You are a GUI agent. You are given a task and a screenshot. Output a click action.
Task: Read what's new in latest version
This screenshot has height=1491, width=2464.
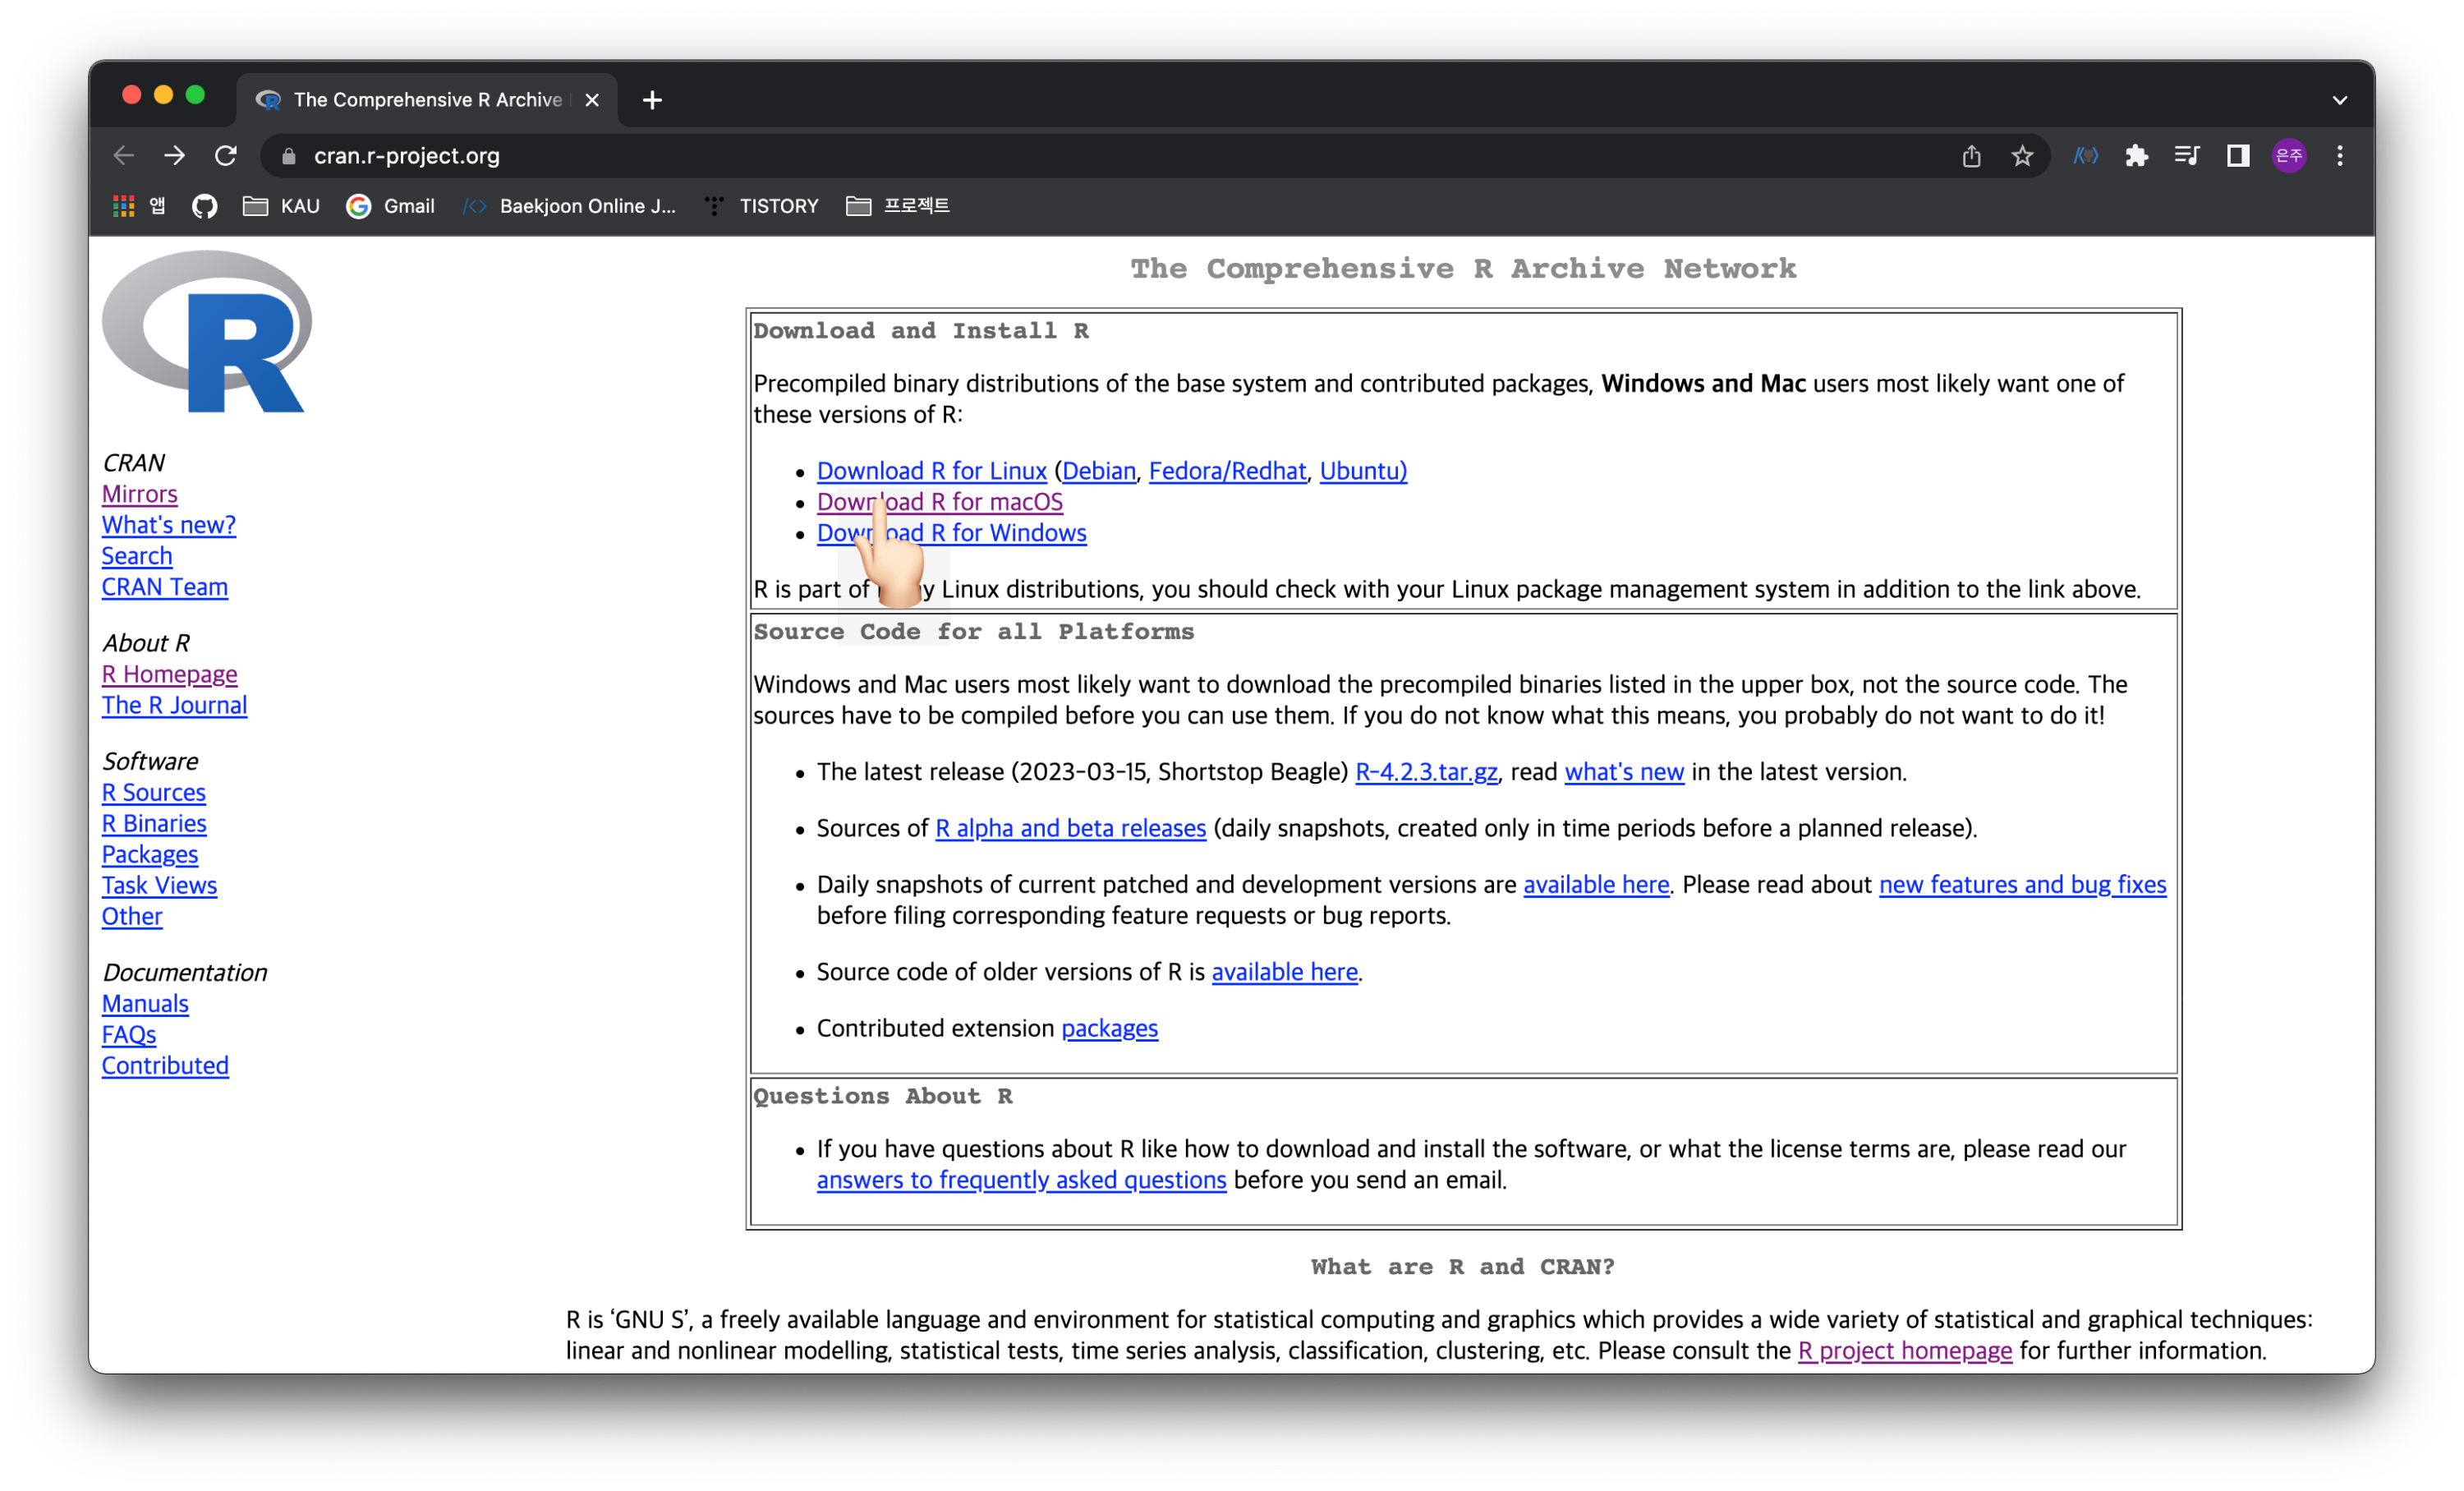click(1625, 772)
